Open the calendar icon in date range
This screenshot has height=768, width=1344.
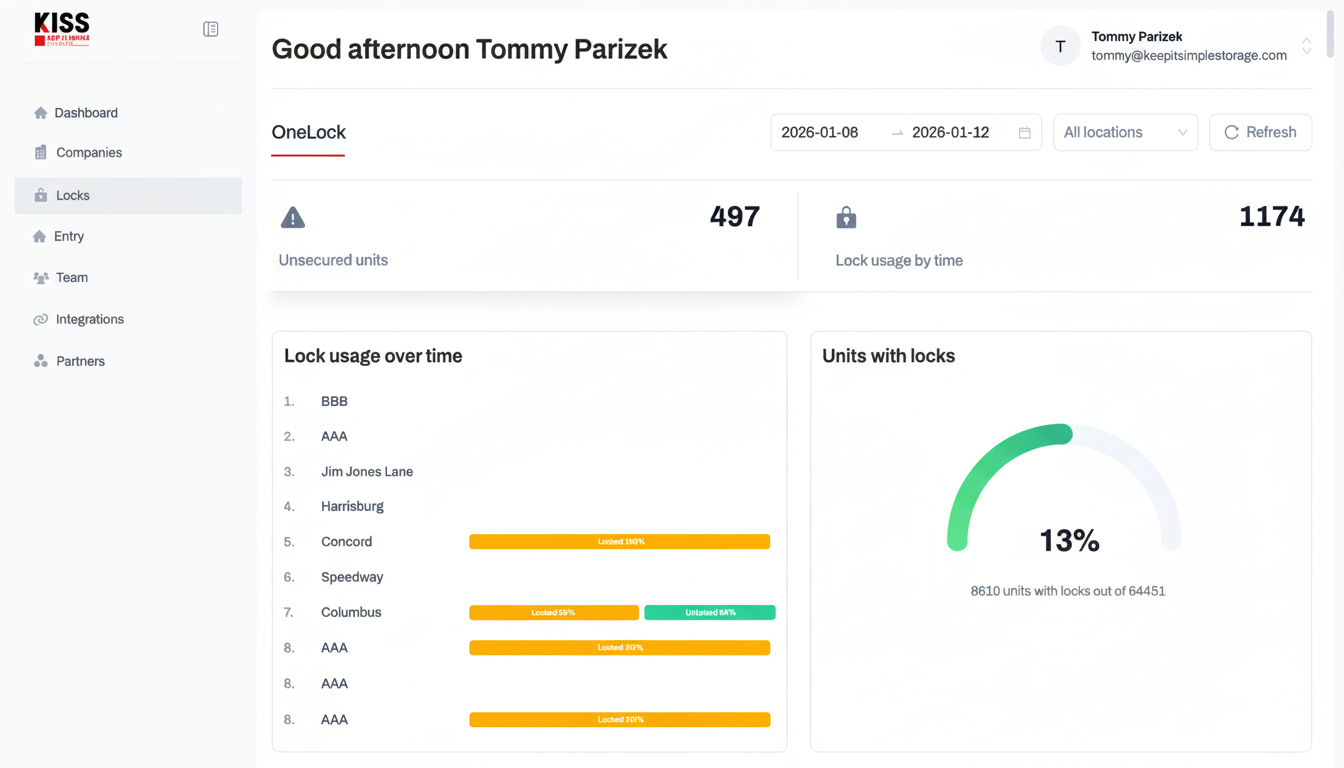[1024, 133]
